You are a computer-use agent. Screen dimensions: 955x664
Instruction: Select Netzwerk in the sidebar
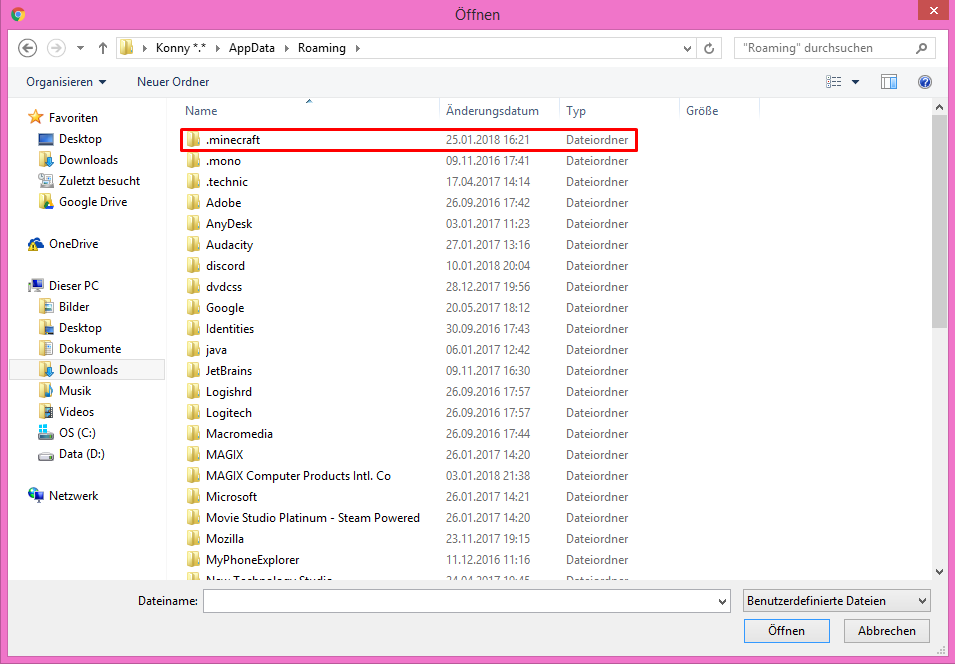[x=63, y=496]
